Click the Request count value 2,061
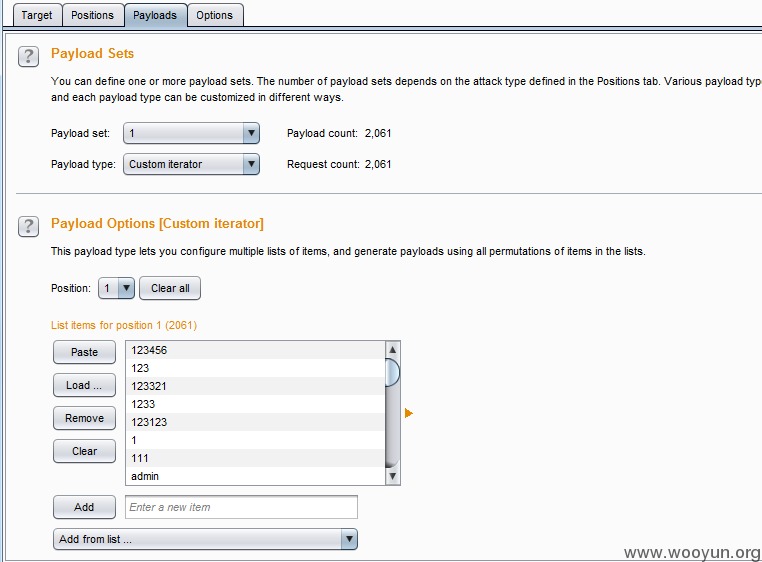 tap(378, 164)
